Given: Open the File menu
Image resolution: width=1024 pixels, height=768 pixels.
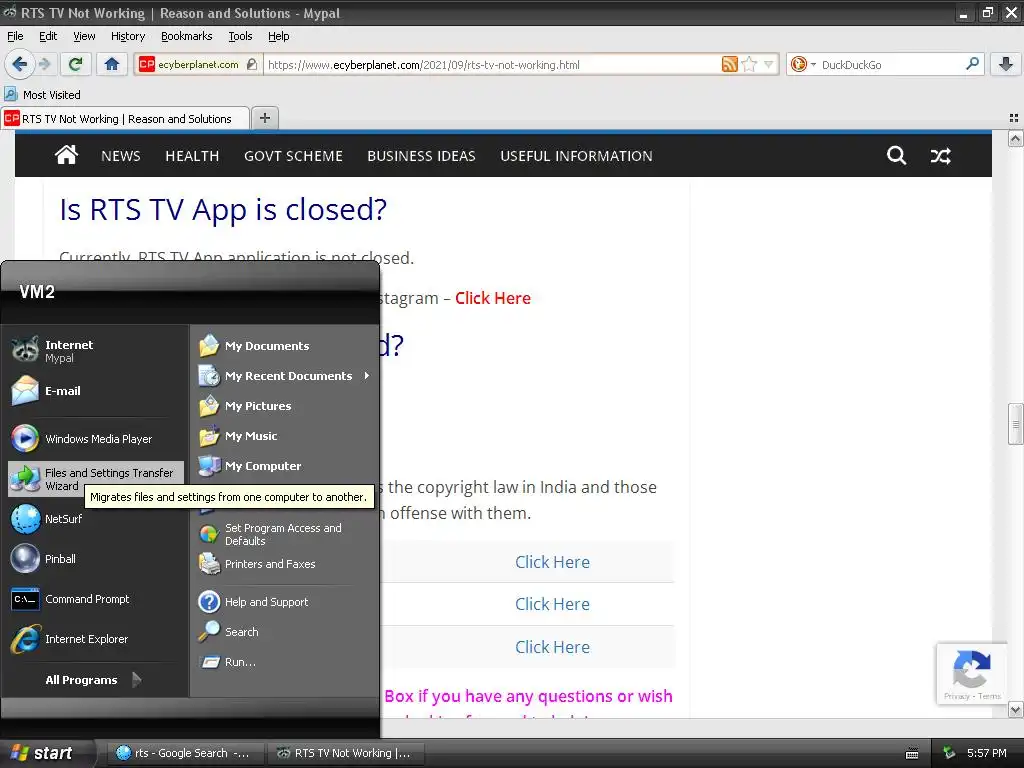Looking at the screenshot, I should pos(15,36).
